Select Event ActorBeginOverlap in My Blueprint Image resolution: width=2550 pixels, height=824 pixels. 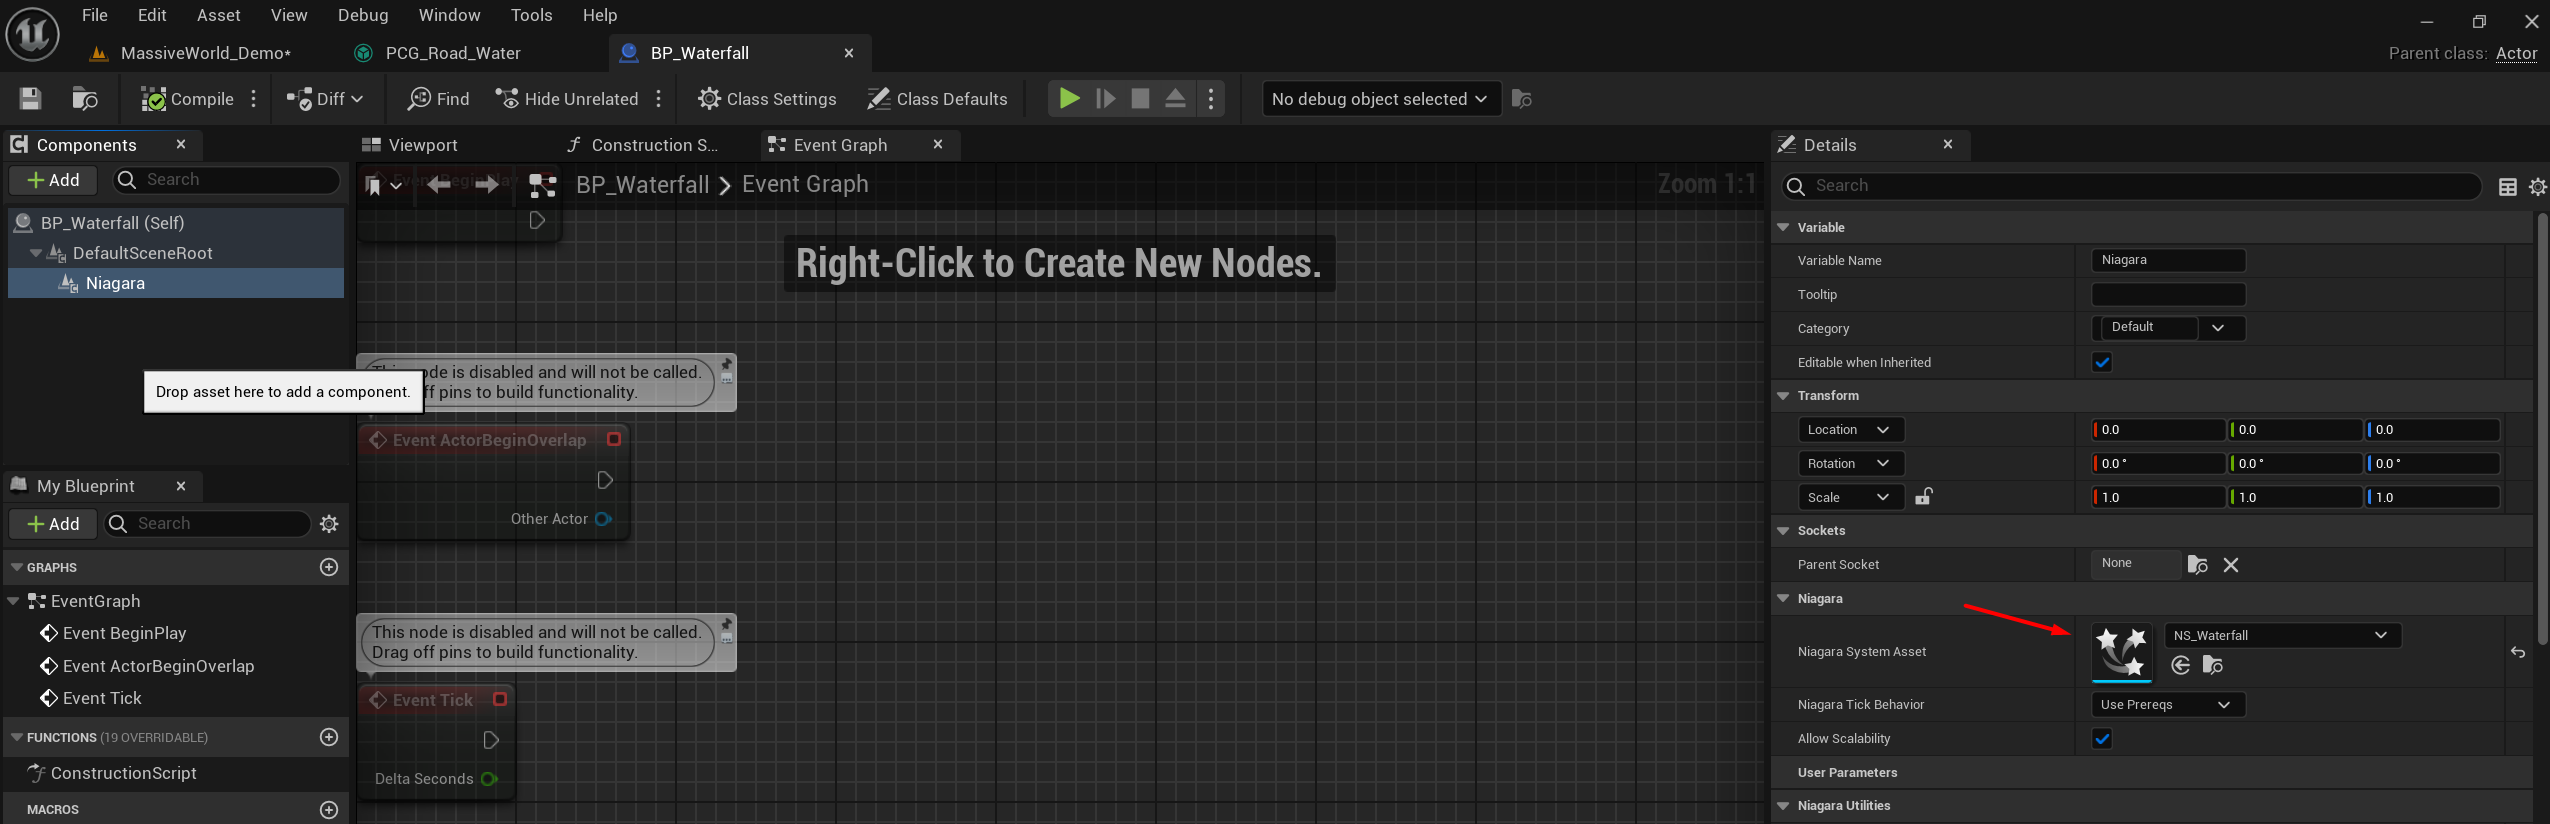click(158, 666)
